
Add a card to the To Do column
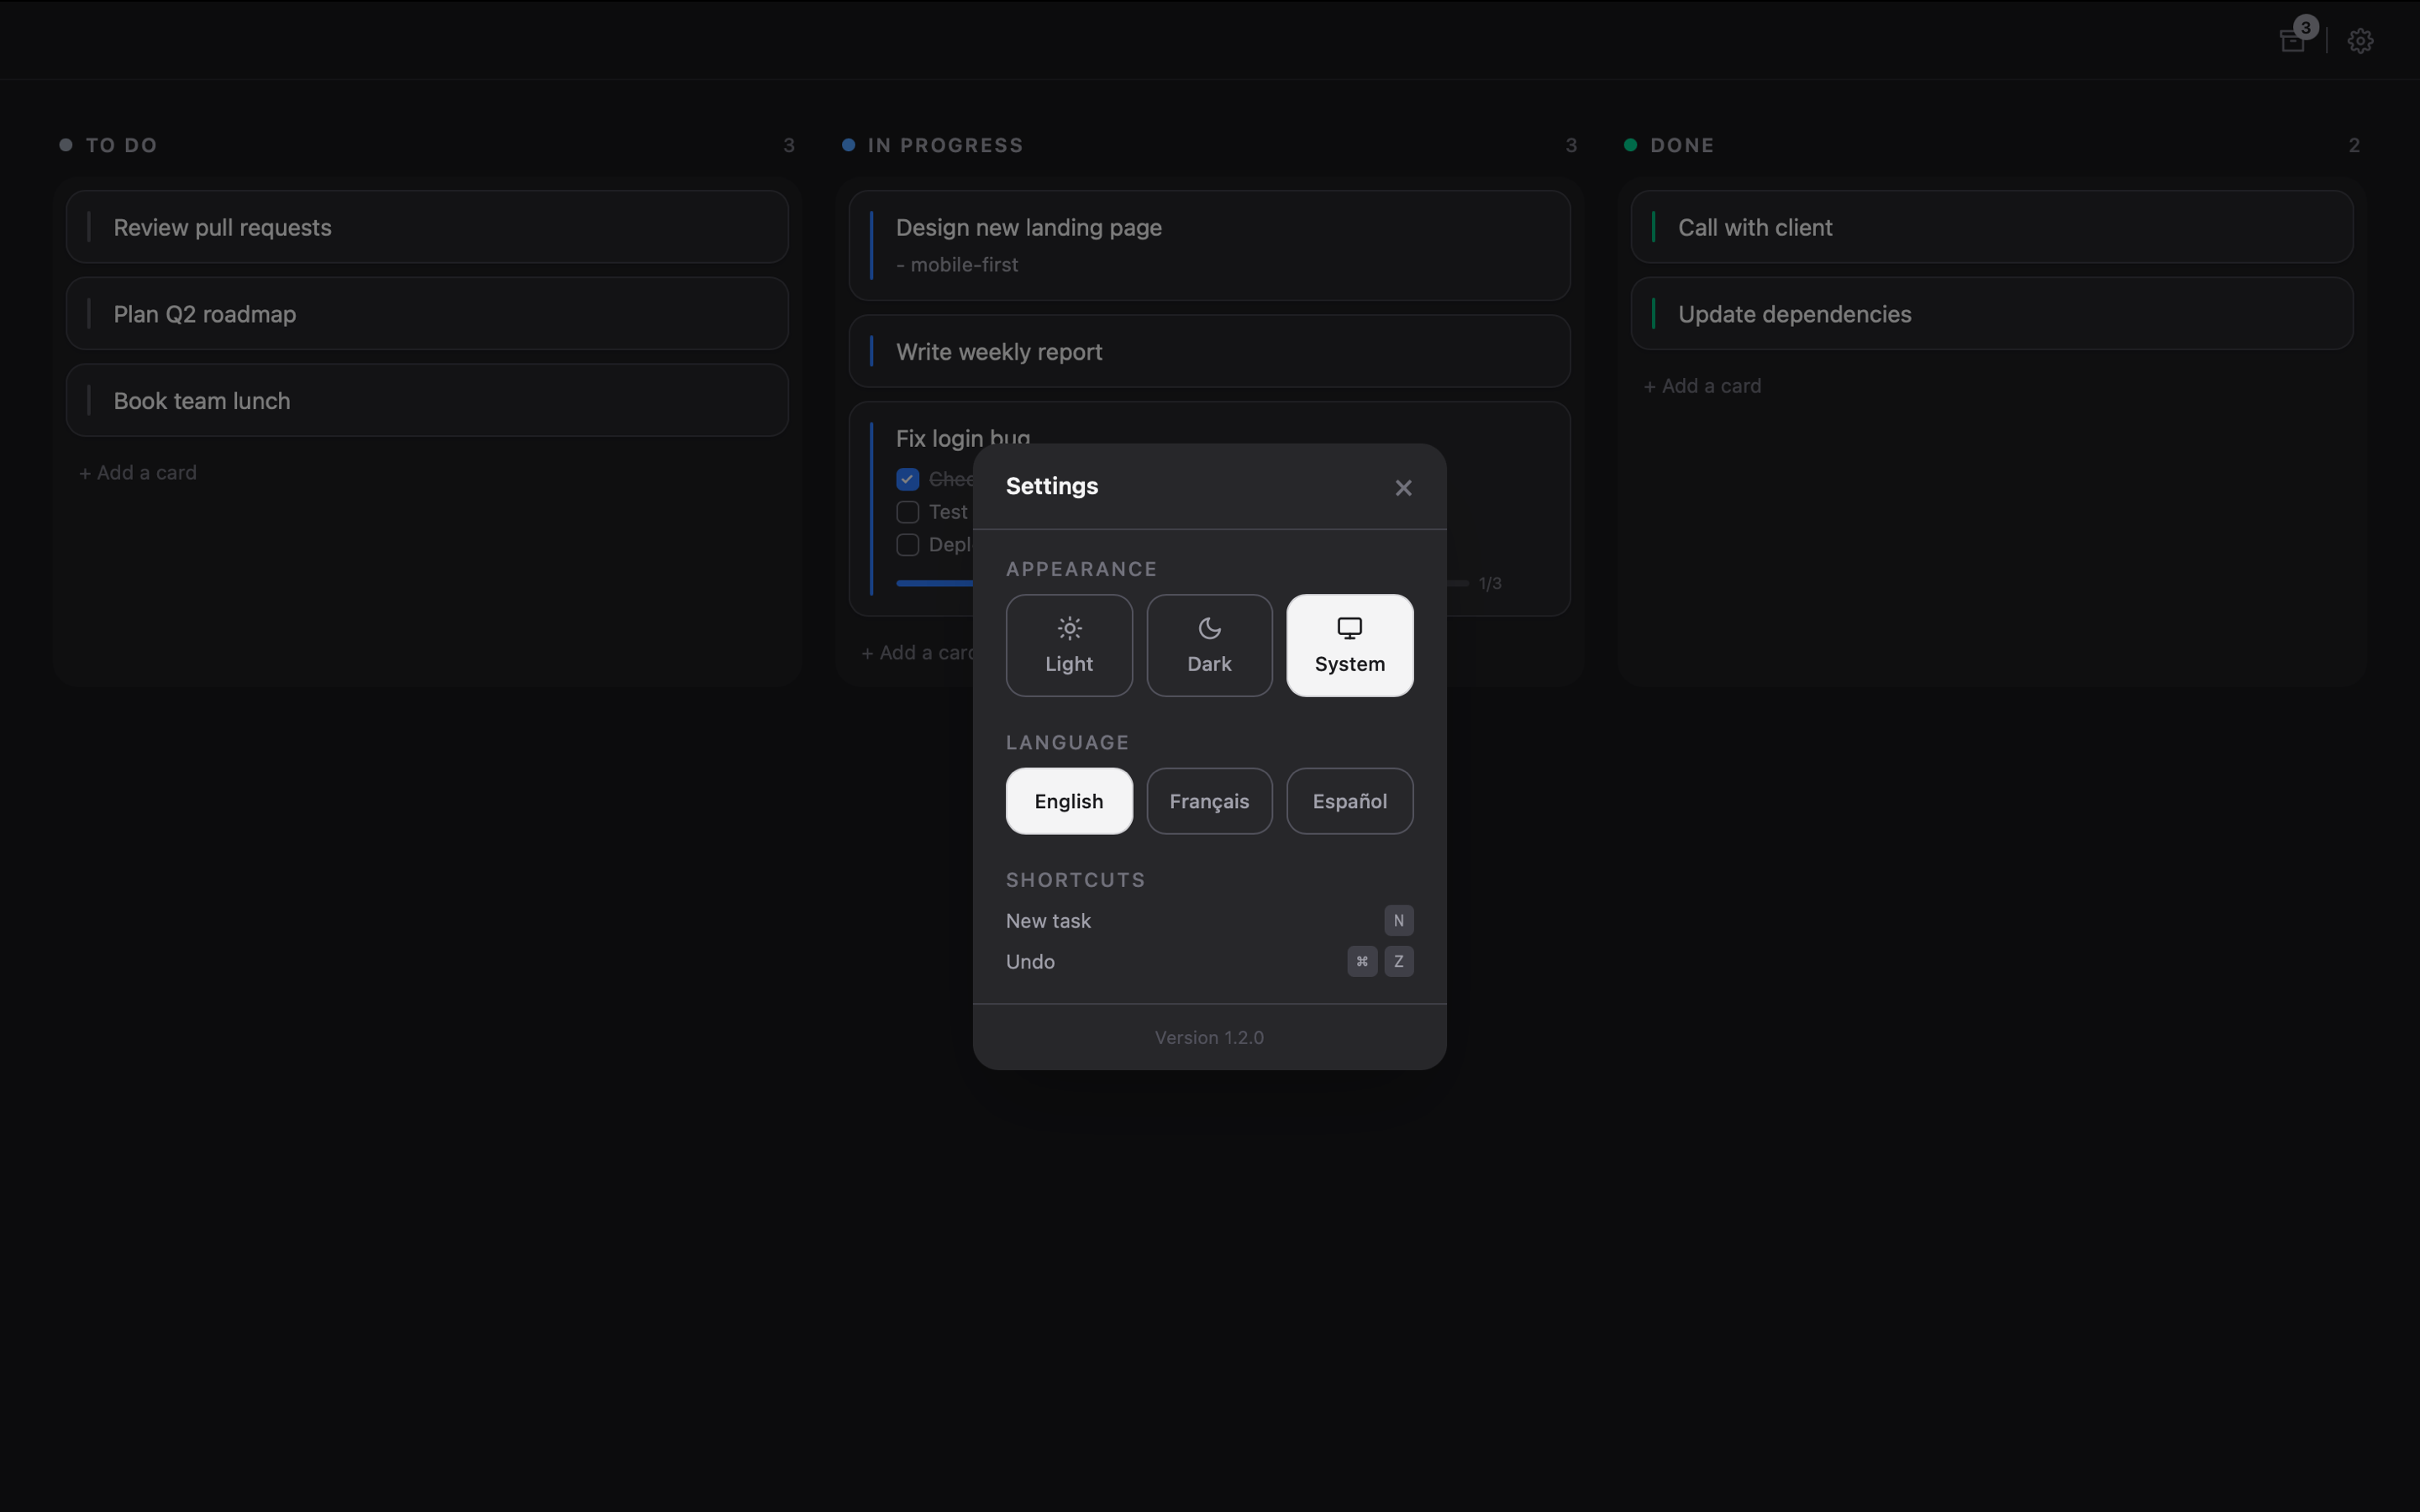coord(138,472)
